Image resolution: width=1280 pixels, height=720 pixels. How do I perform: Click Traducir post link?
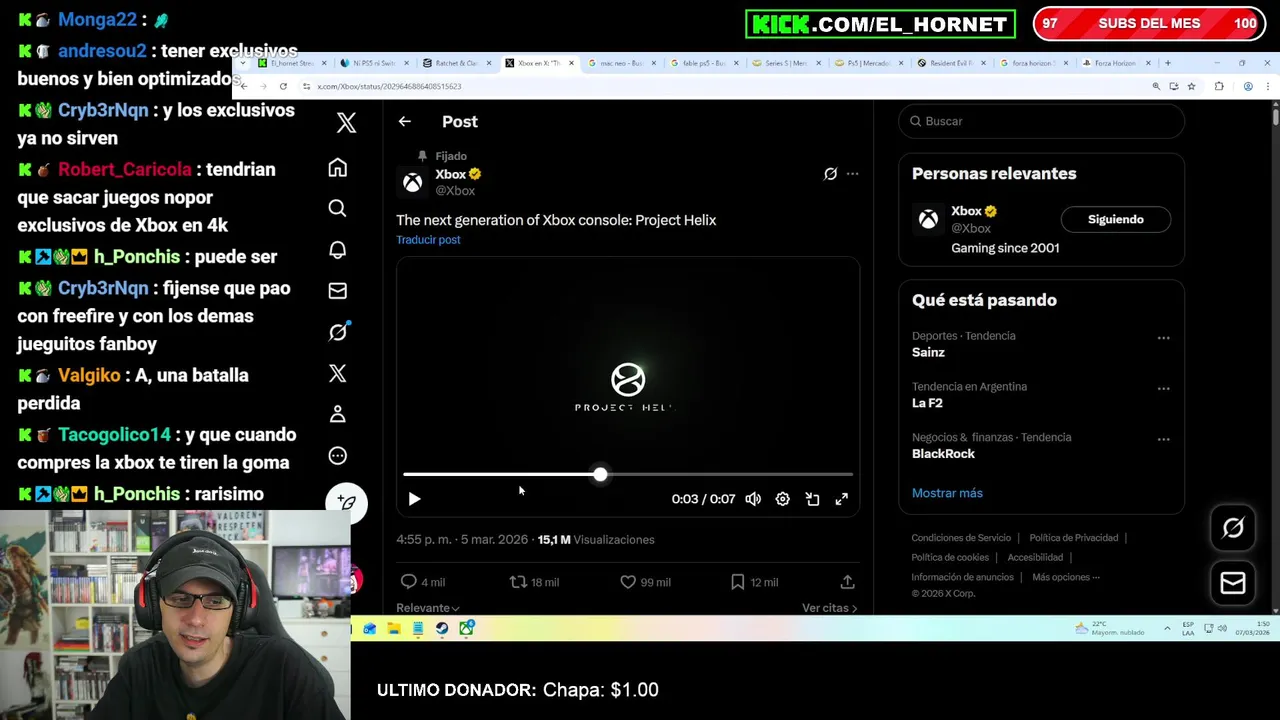point(428,240)
